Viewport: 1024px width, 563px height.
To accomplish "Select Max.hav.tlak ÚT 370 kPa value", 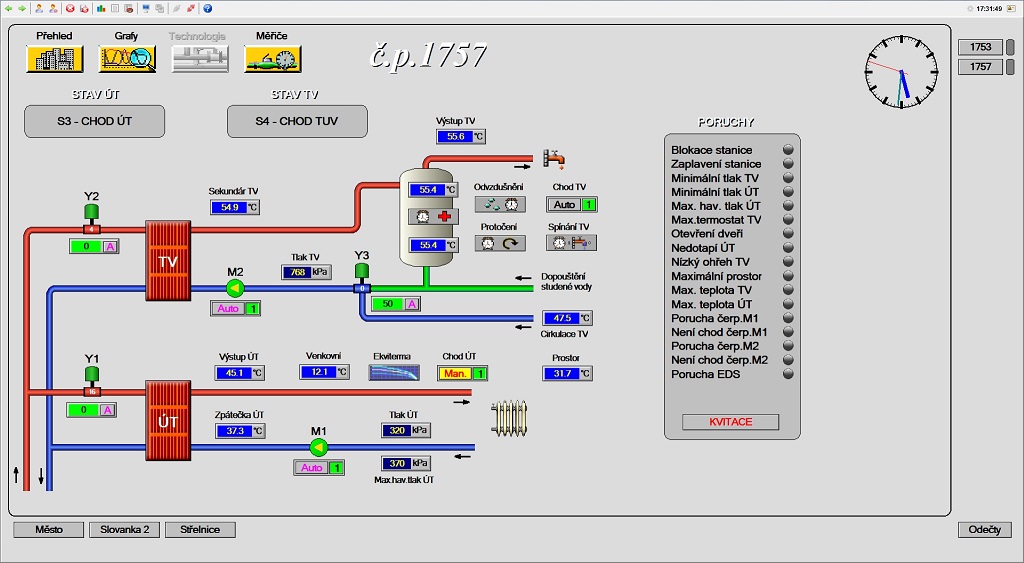I will point(406,463).
